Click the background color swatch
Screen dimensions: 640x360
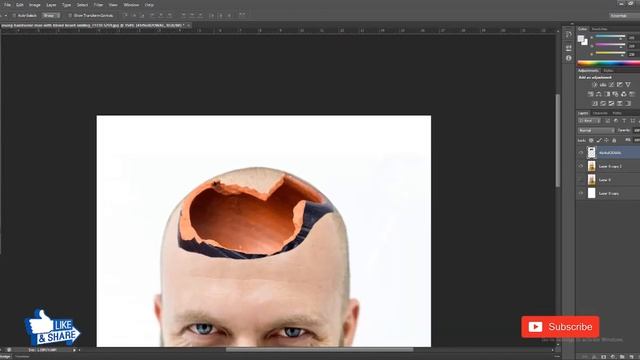585,42
